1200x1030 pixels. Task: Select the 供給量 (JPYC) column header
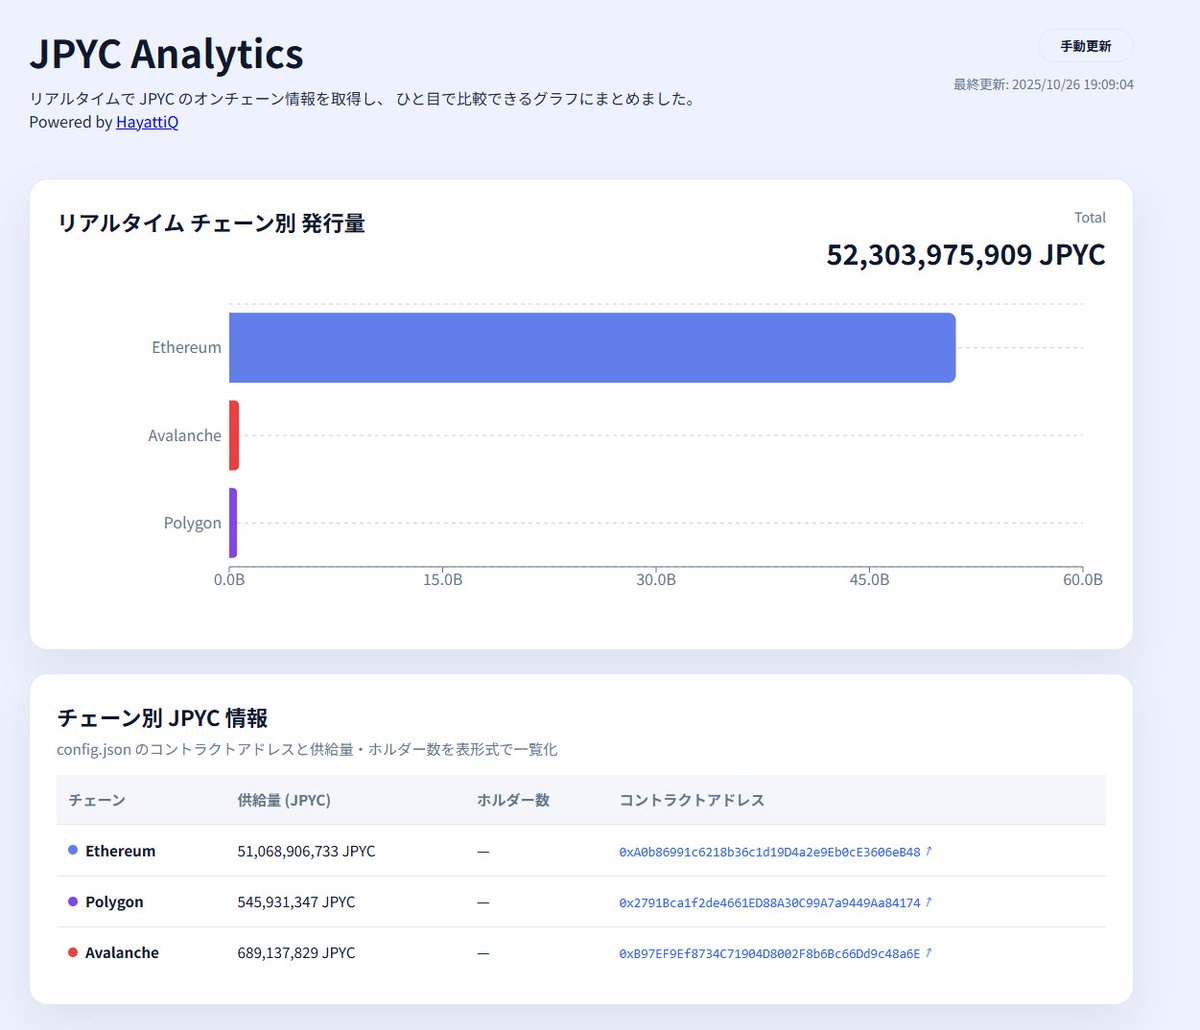[283, 800]
